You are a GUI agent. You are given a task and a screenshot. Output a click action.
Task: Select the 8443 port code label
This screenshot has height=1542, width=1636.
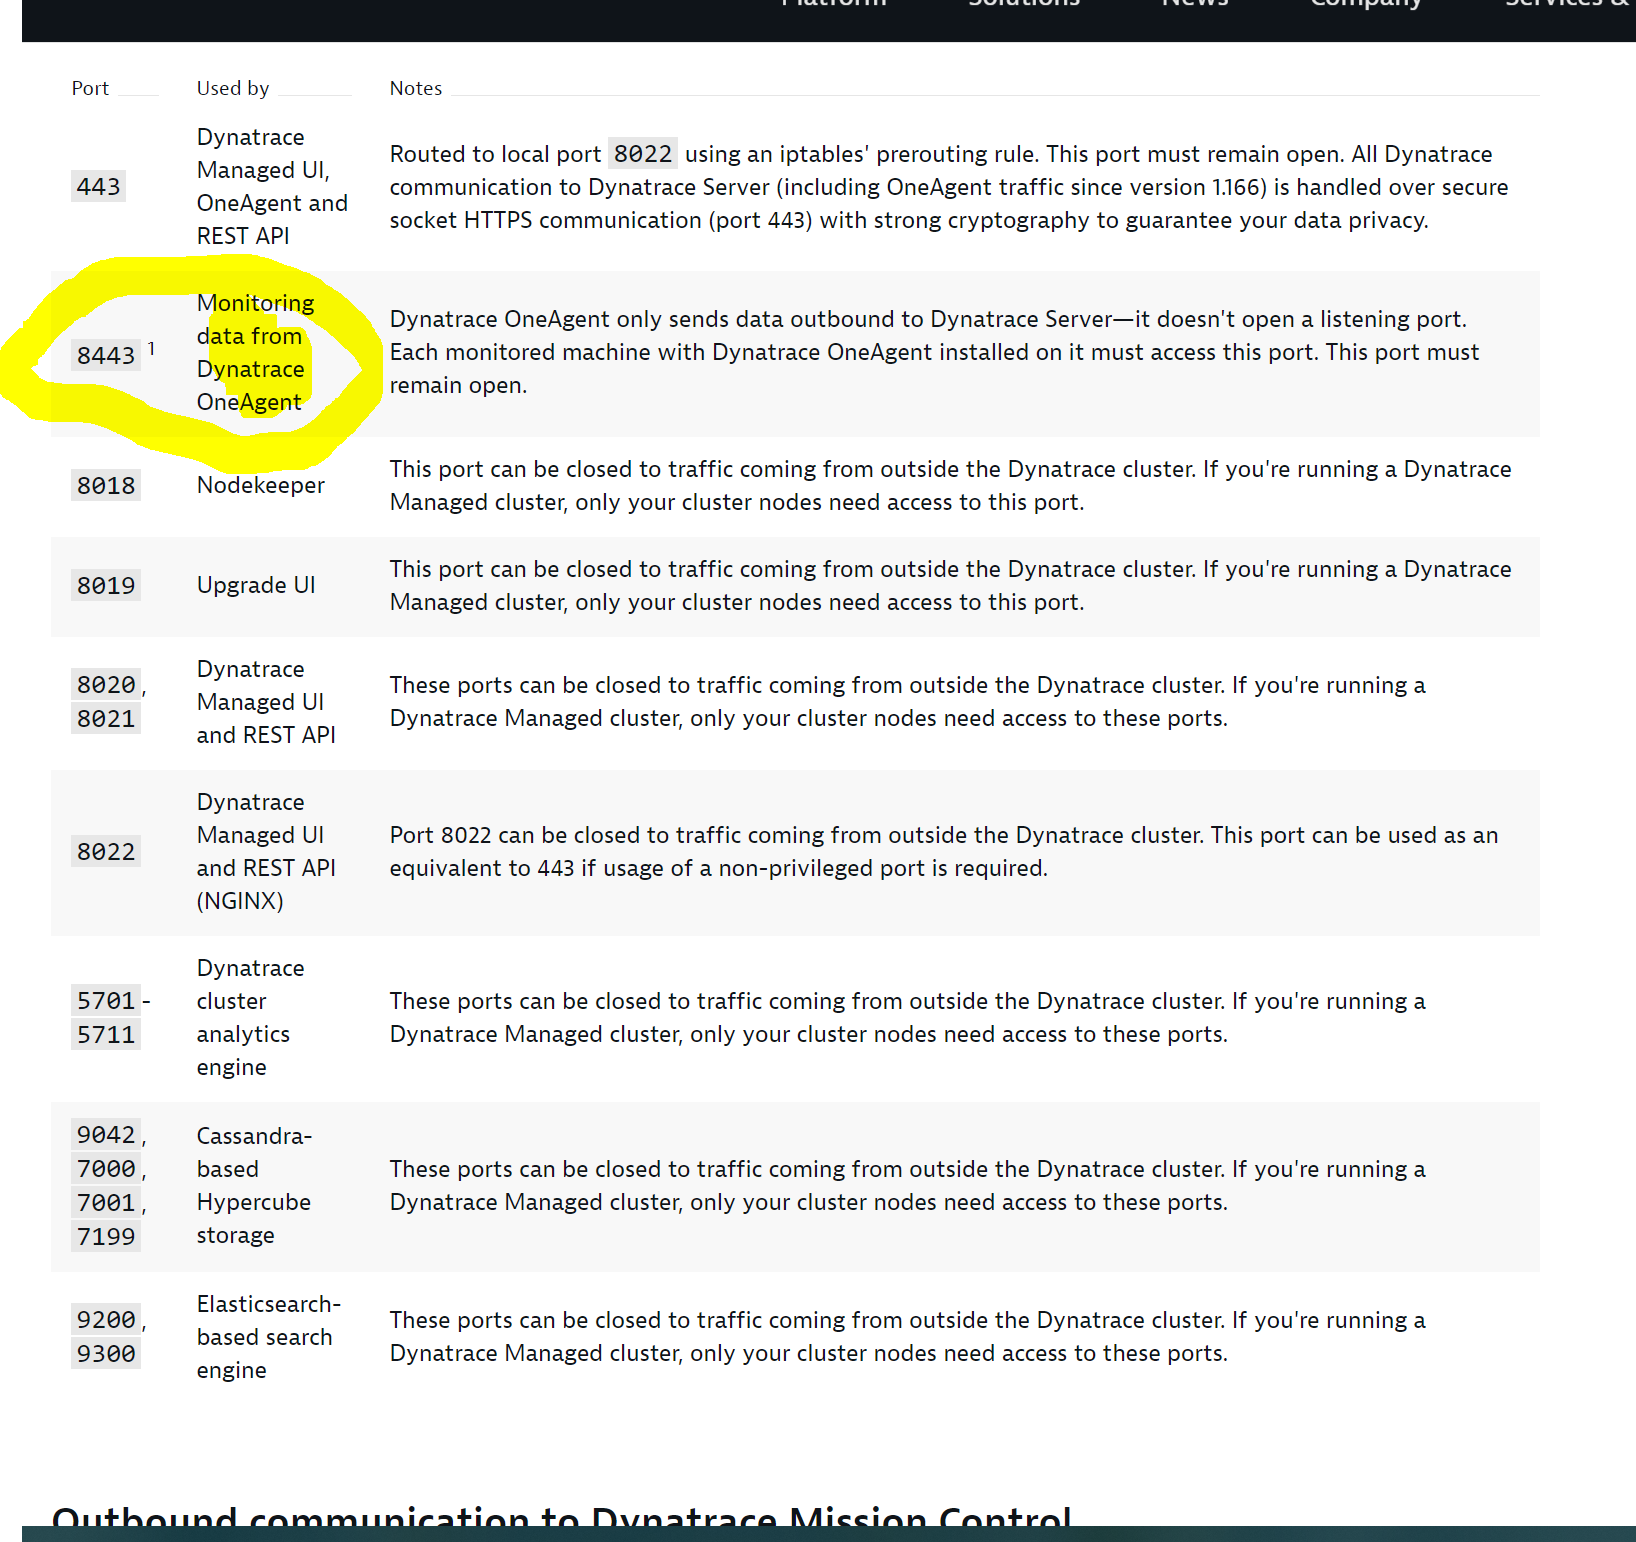click(106, 356)
